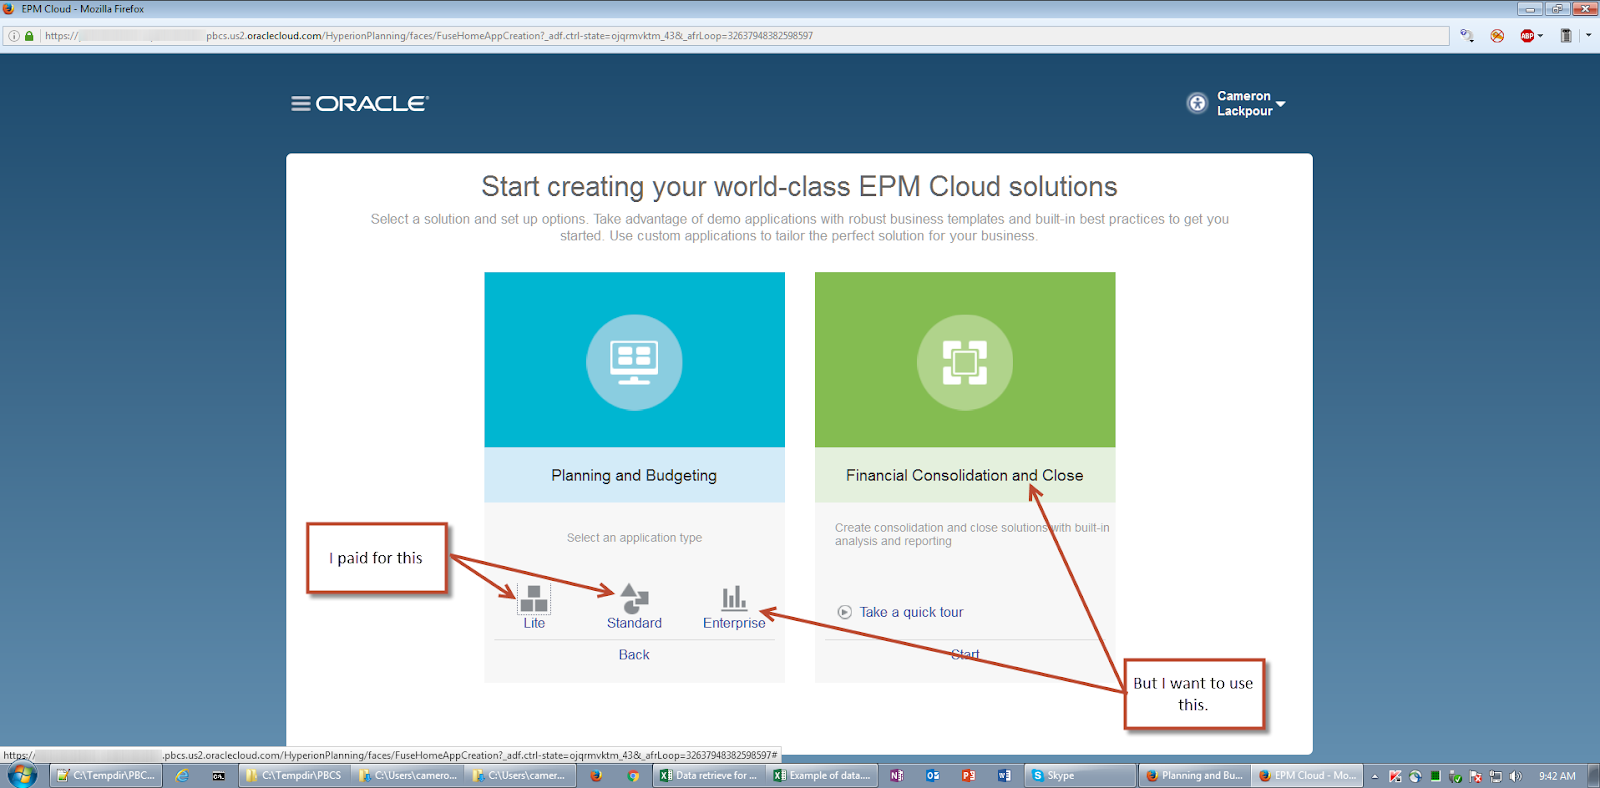This screenshot has width=1600, height=788.
Task: Click the volume speaker icon in system tray
Action: pos(1516,776)
